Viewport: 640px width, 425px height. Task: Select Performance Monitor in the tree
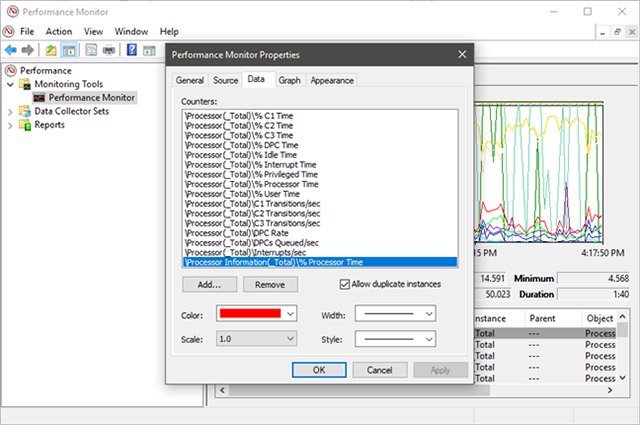(91, 98)
